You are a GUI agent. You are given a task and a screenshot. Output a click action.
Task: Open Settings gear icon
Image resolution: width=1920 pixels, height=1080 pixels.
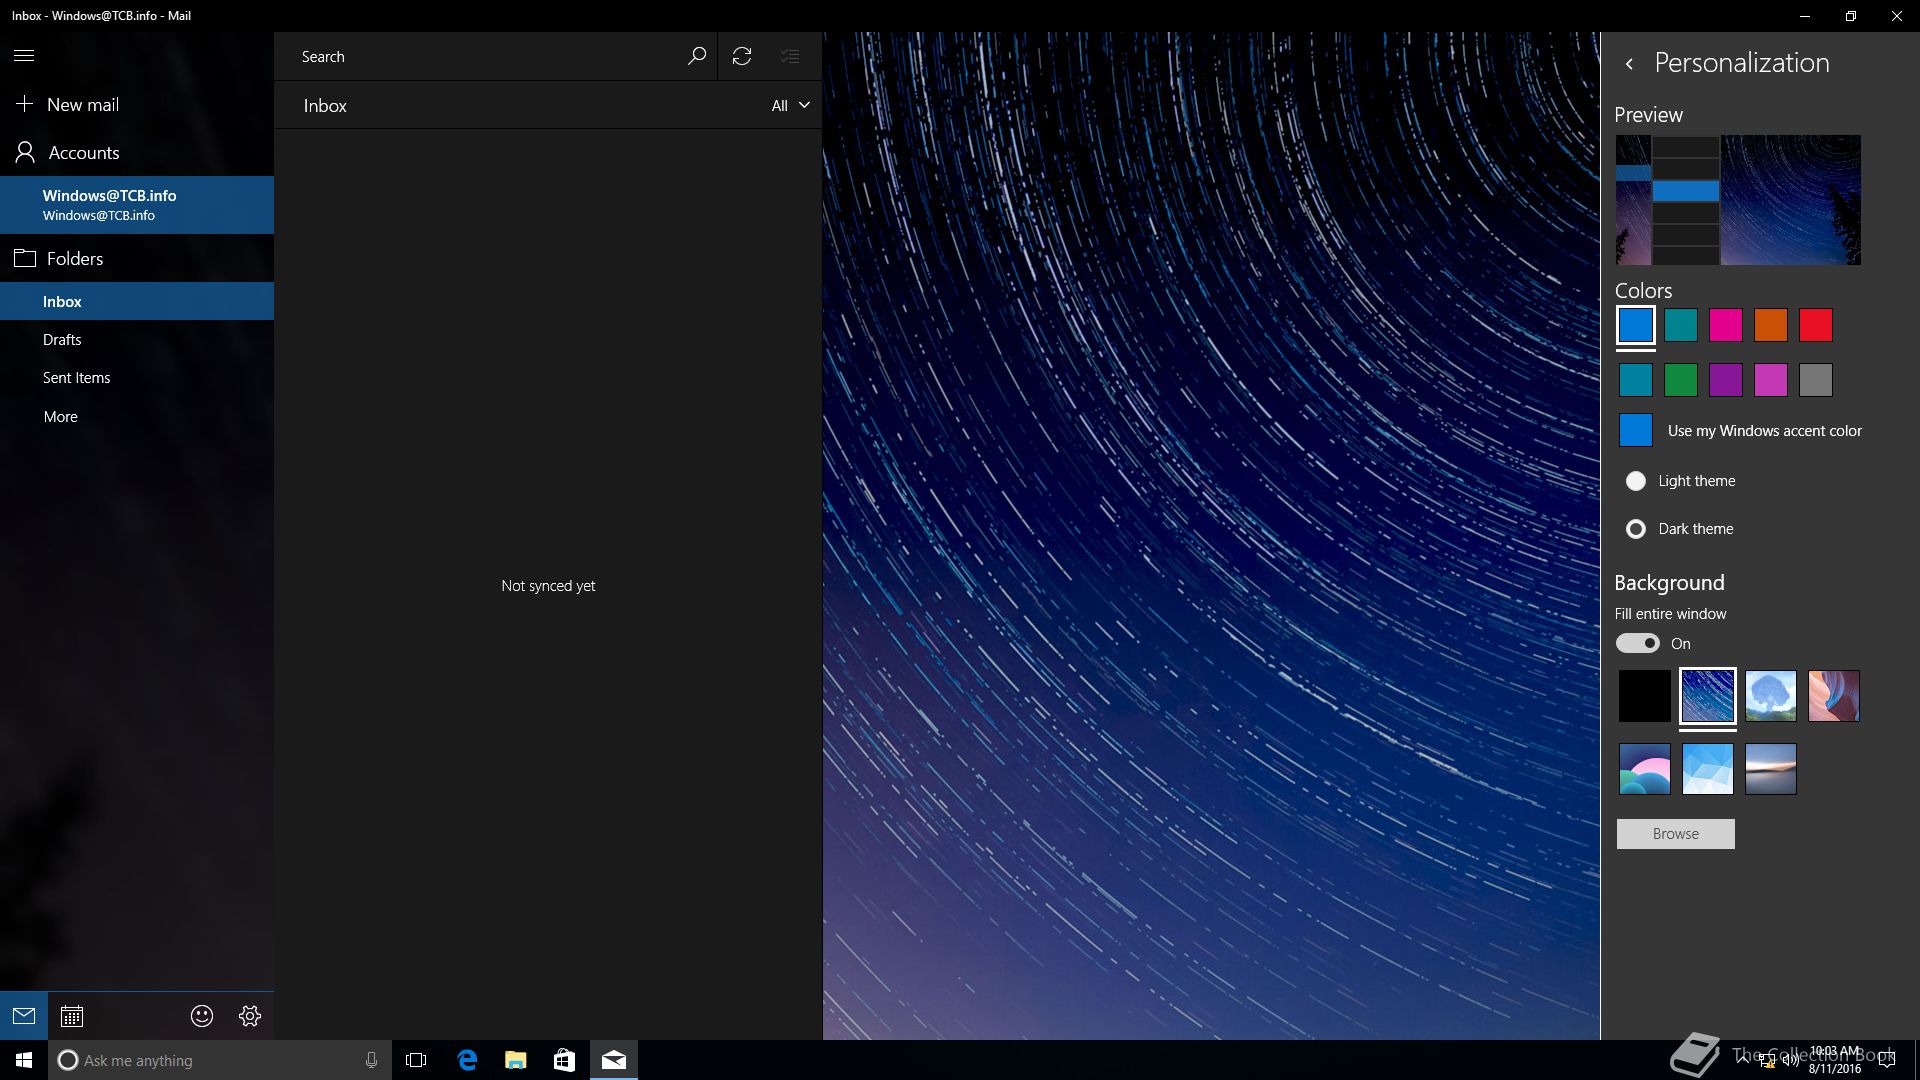(250, 1016)
